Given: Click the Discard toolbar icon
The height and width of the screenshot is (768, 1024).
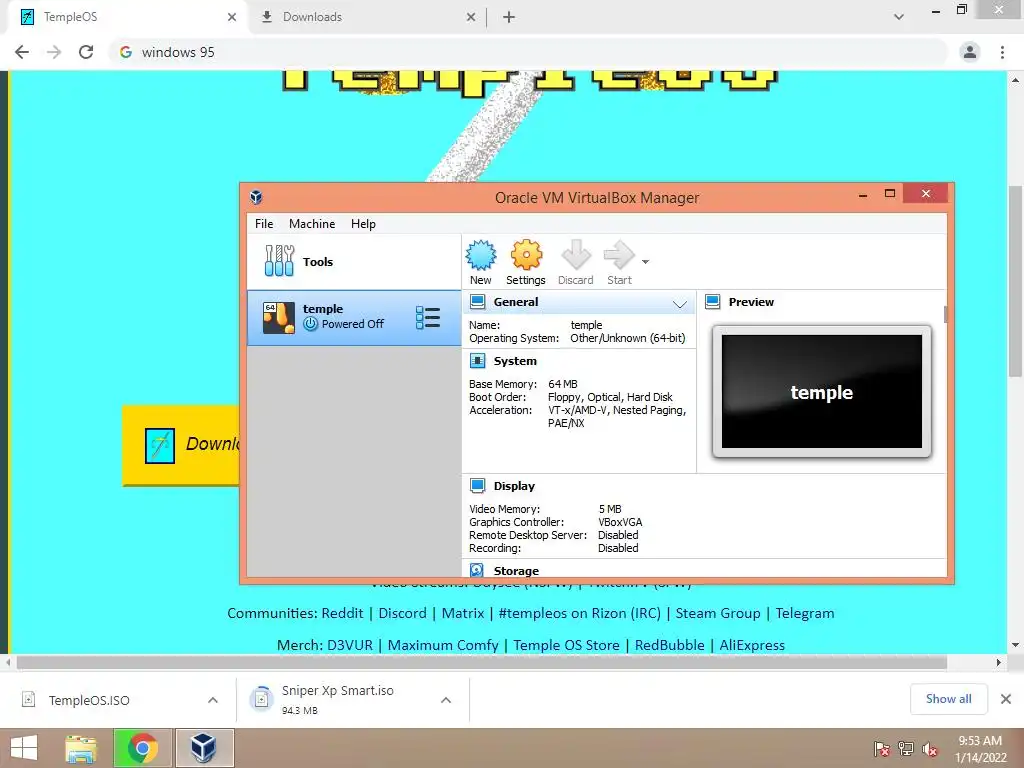Looking at the screenshot, I should [x=575, y=255].
